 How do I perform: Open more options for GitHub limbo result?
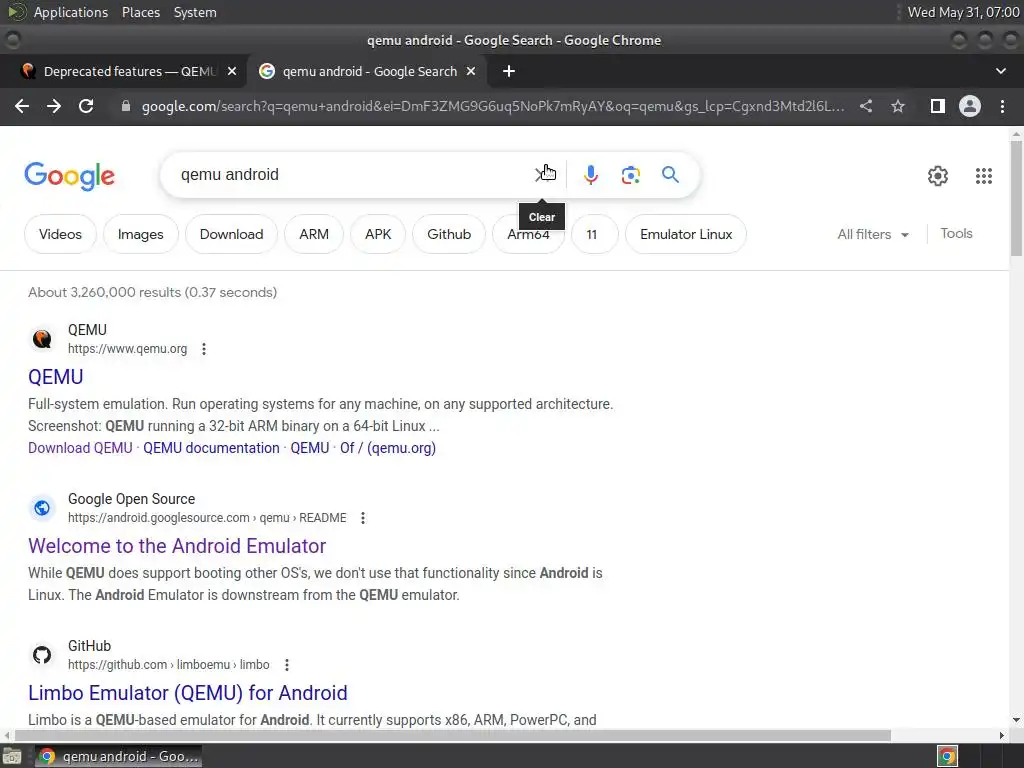tap(287, 665)
